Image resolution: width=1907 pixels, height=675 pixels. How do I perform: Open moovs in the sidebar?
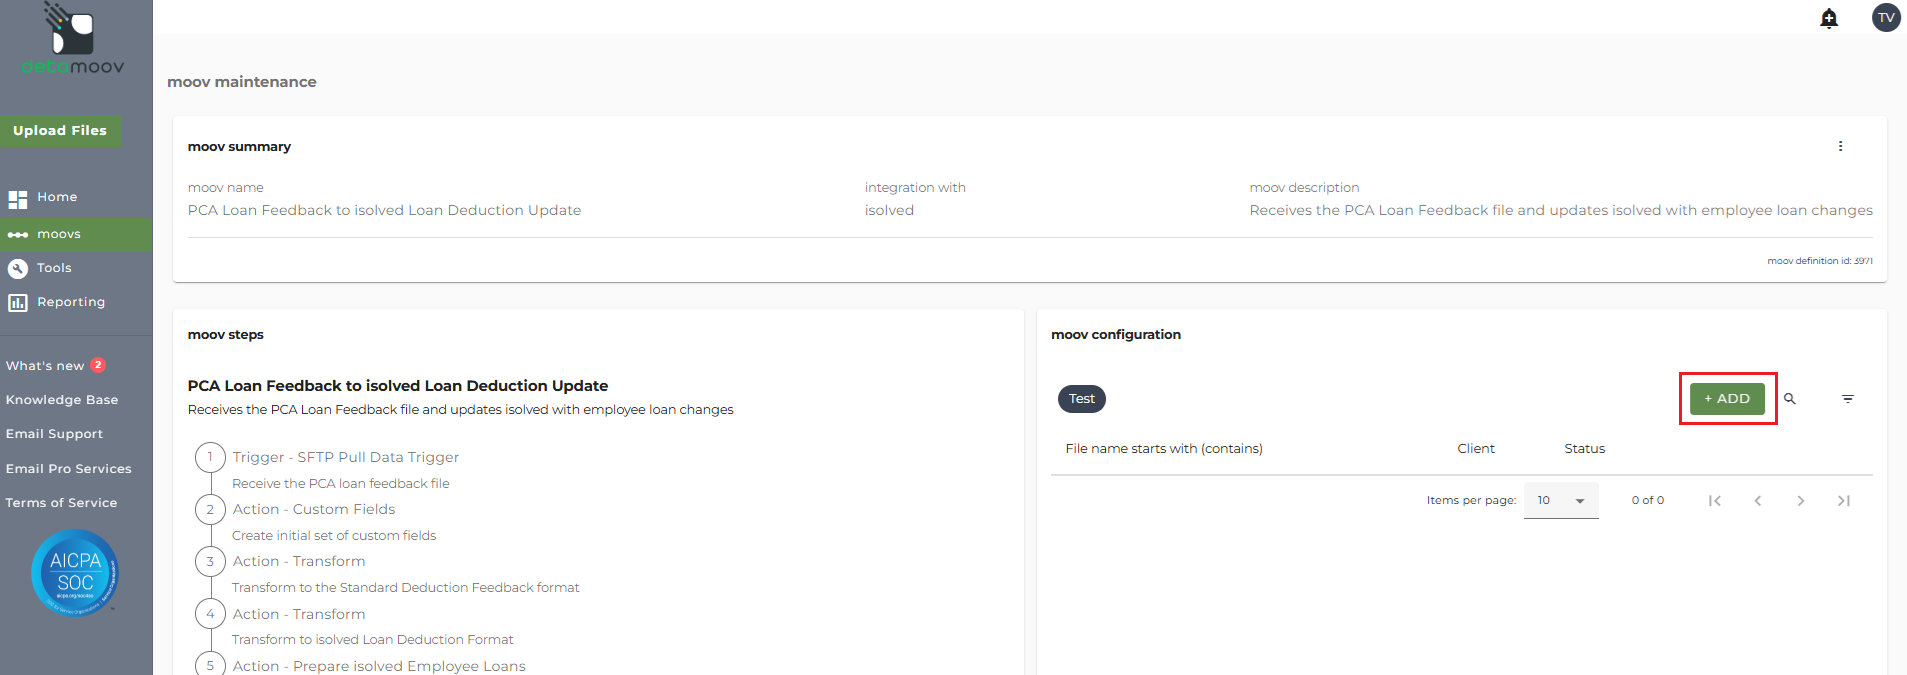click(76, 235)
